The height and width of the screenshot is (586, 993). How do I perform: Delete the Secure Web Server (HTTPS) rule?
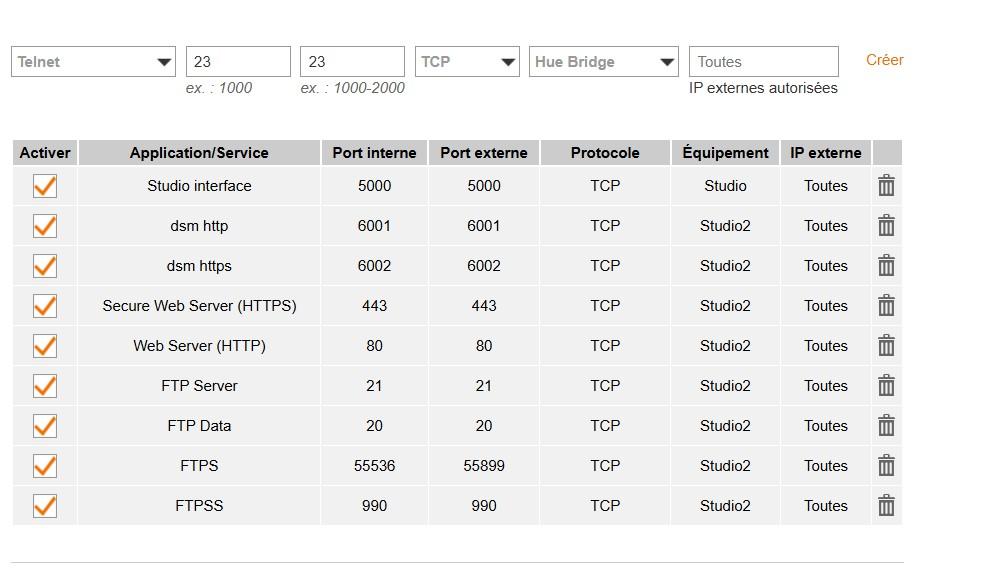pyautogui.click(x=886, y=306)
